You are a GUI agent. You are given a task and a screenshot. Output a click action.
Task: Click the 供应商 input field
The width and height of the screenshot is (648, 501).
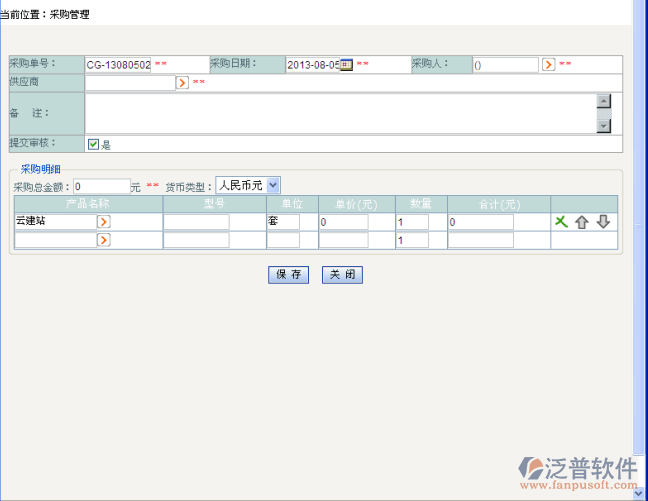click(130, 83)
